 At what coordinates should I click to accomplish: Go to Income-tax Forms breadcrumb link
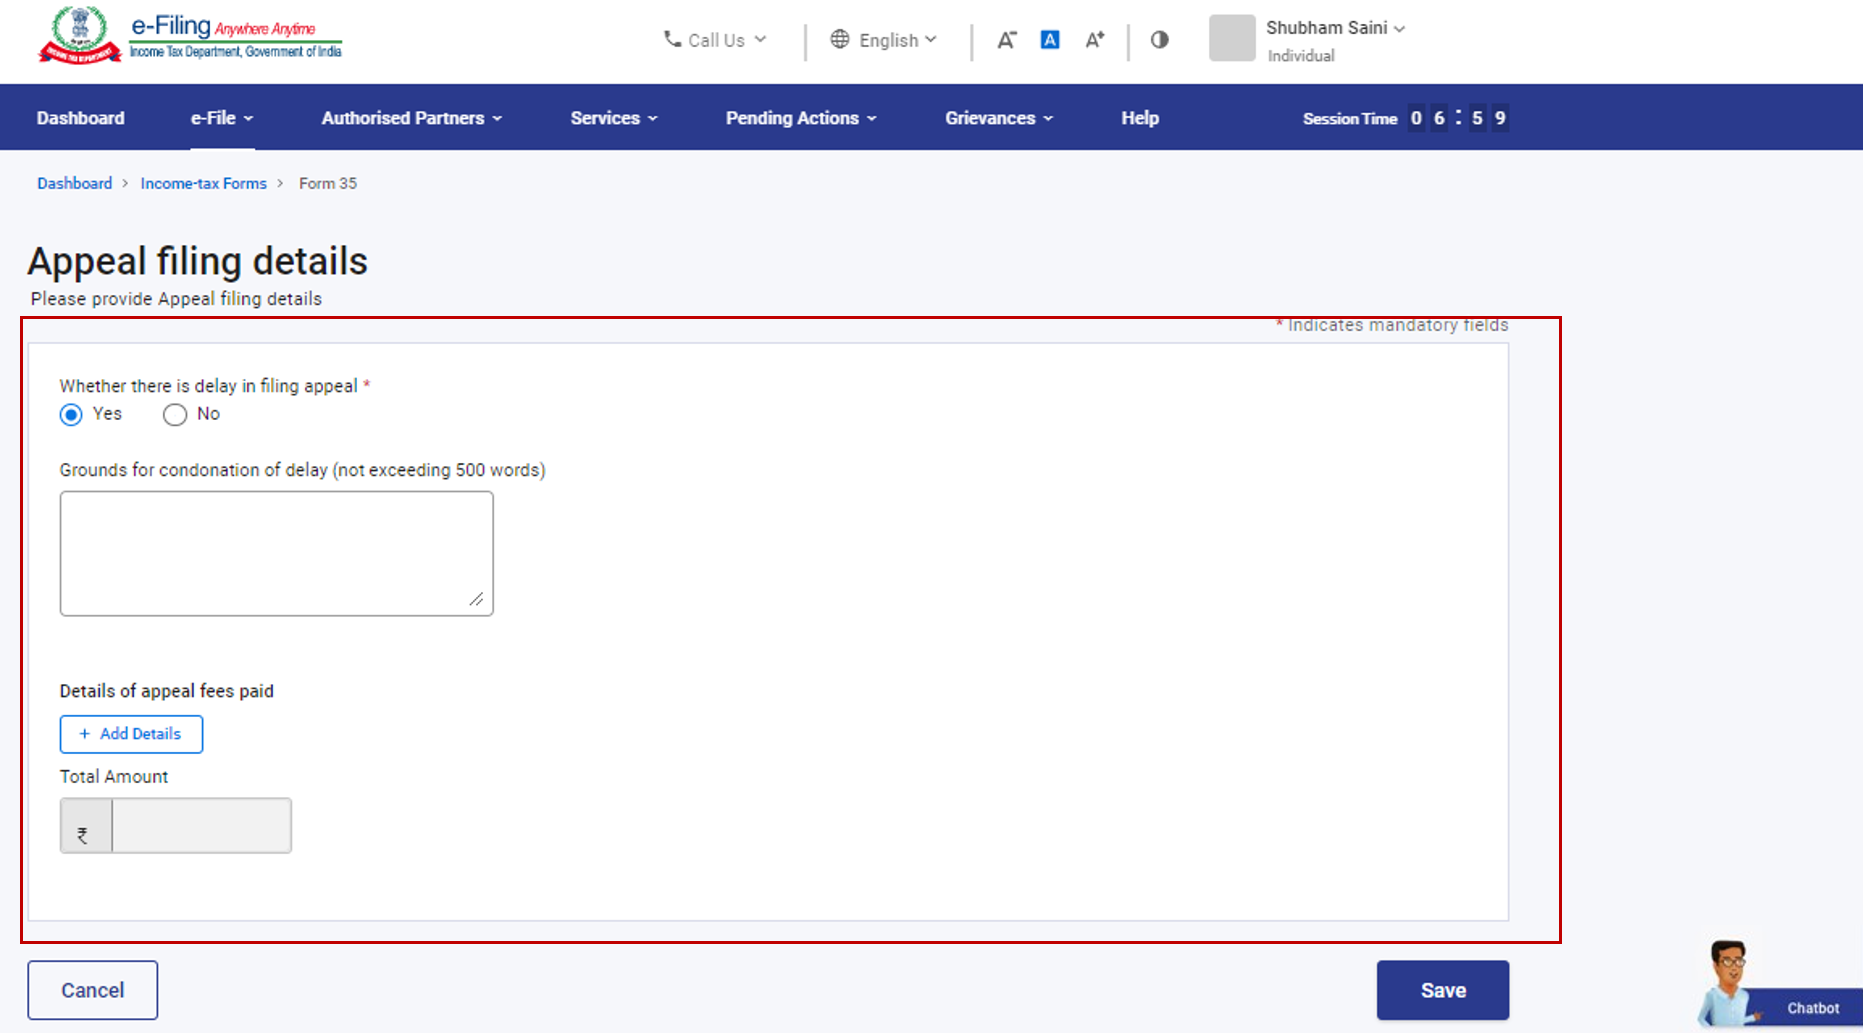coord(203,184)
